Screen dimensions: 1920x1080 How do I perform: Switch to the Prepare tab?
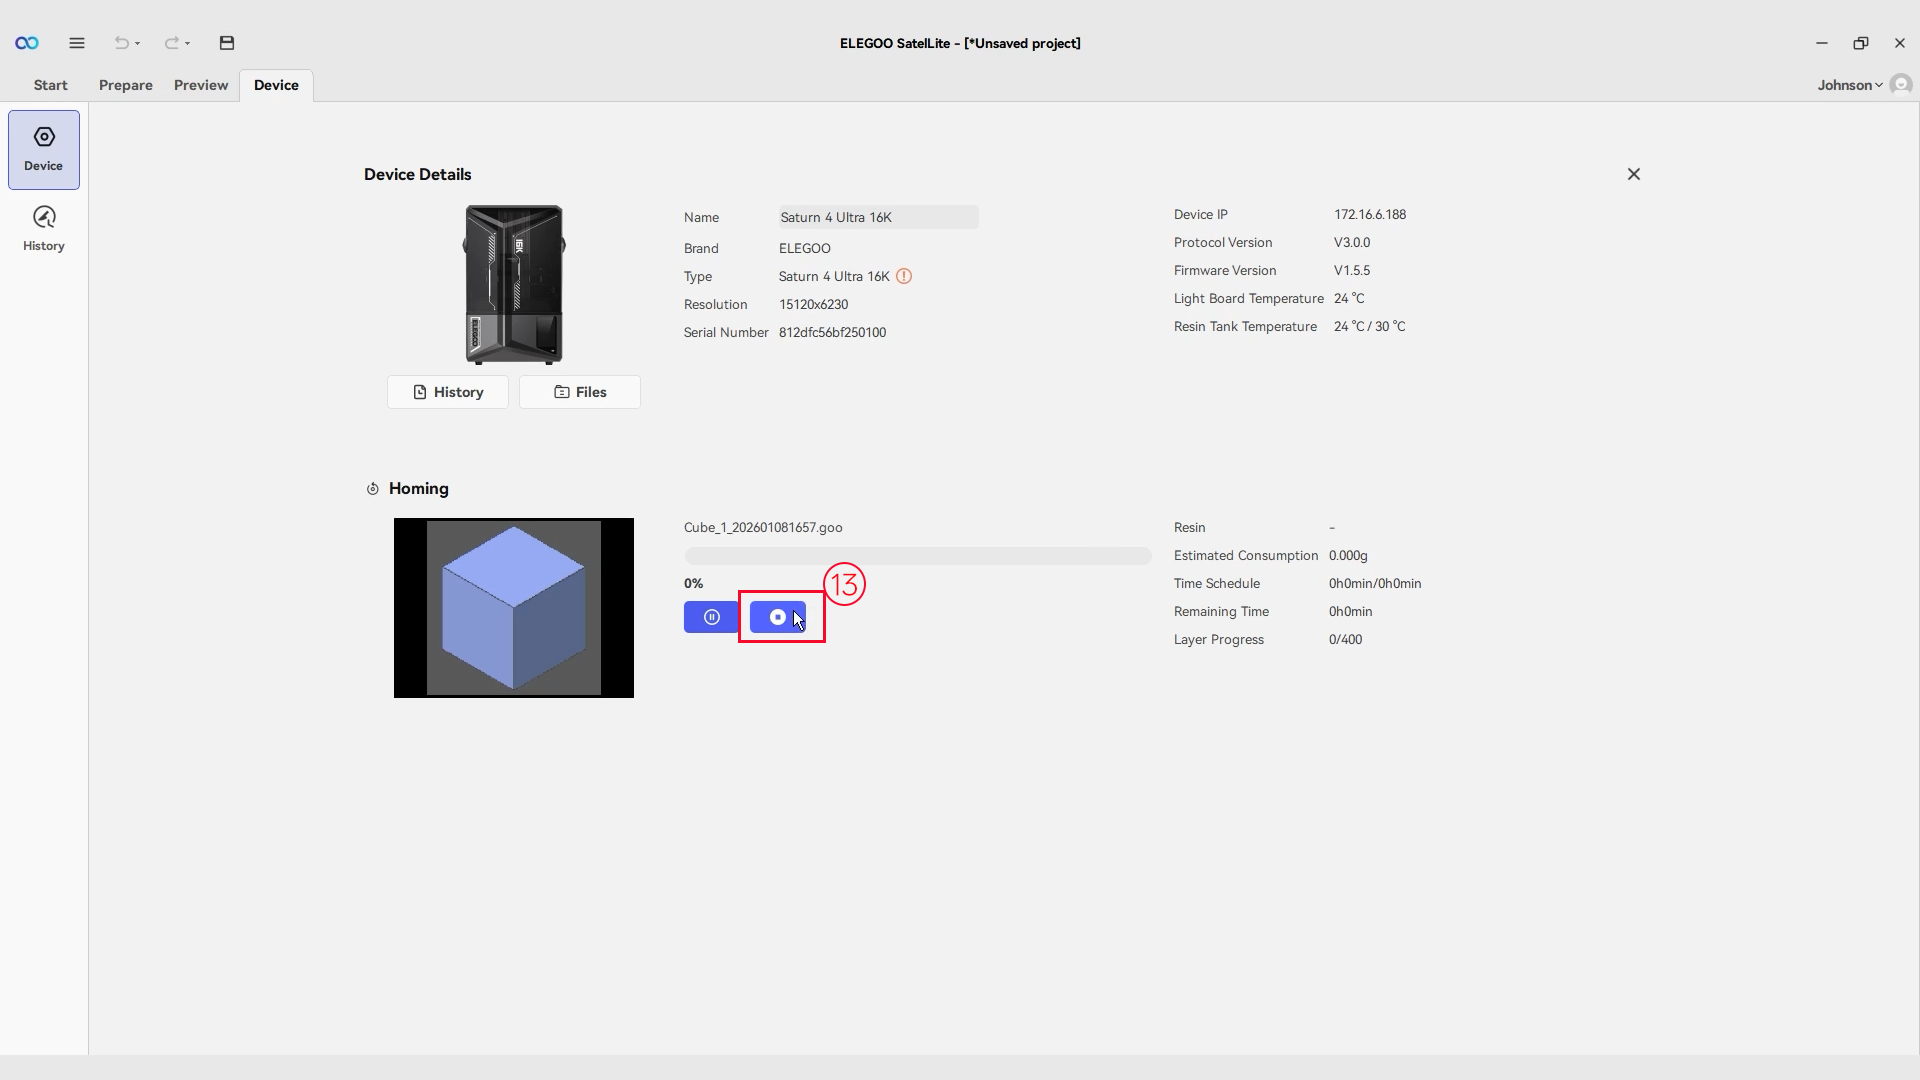[126, 85]
